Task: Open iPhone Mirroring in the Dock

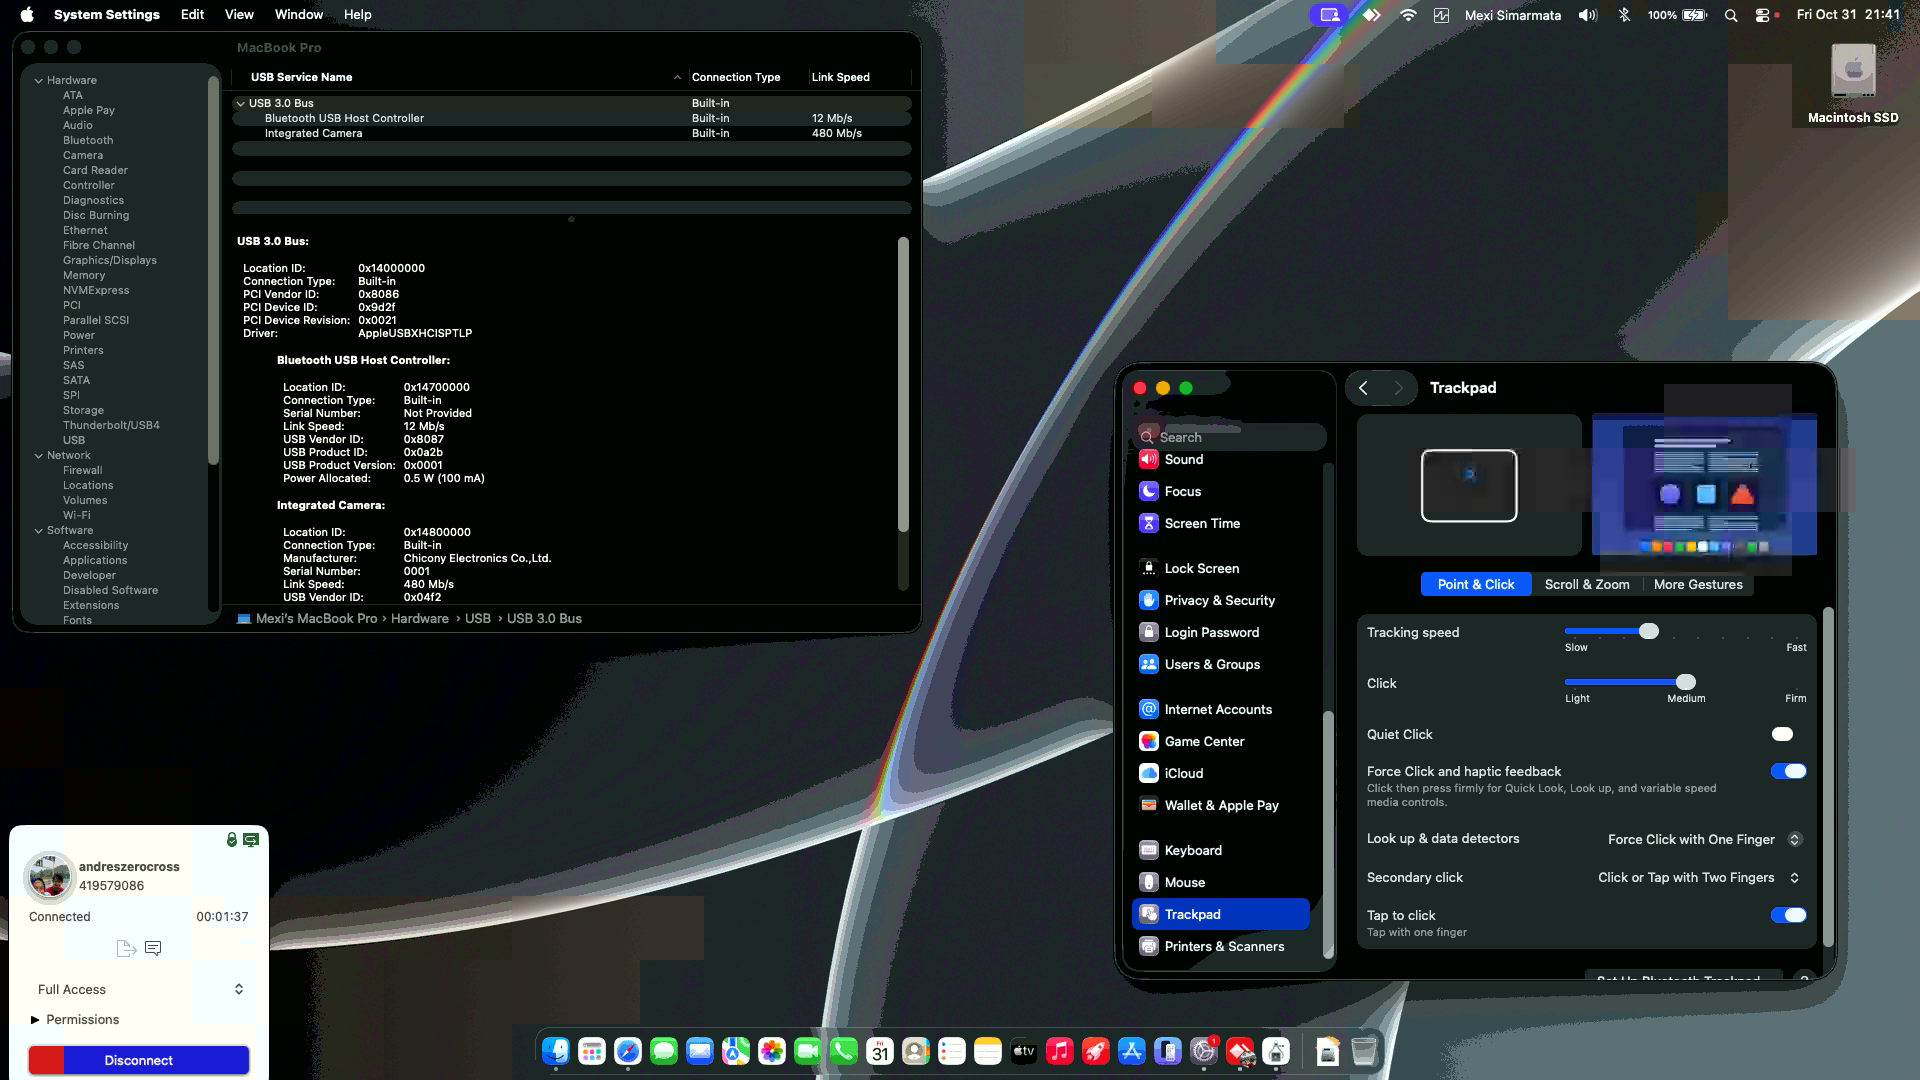Action: pos(1168,1051)
